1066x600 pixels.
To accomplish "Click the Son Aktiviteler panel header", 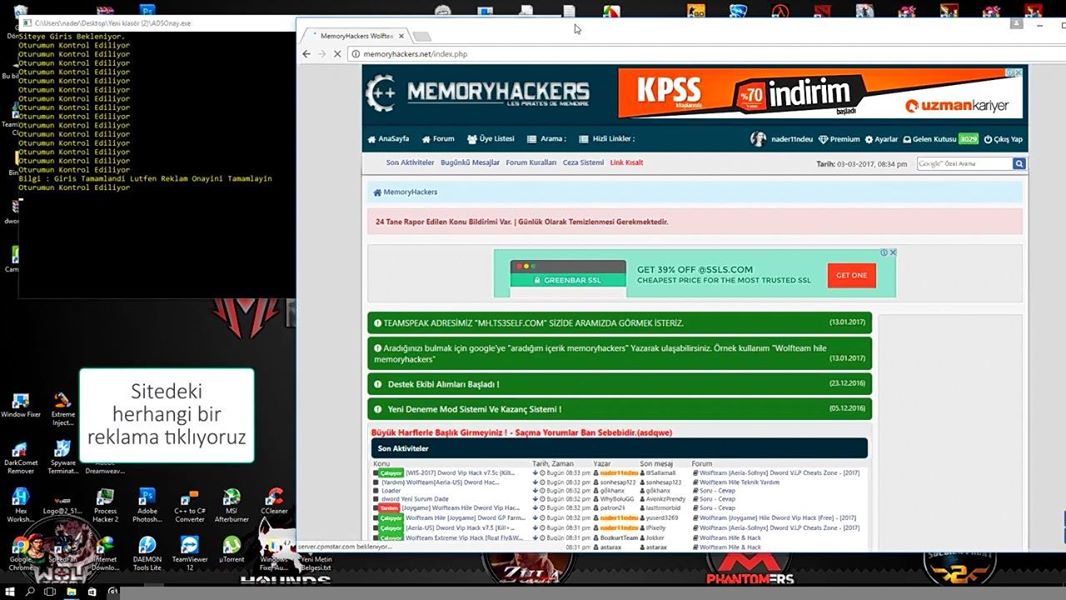I will [619, 448].
